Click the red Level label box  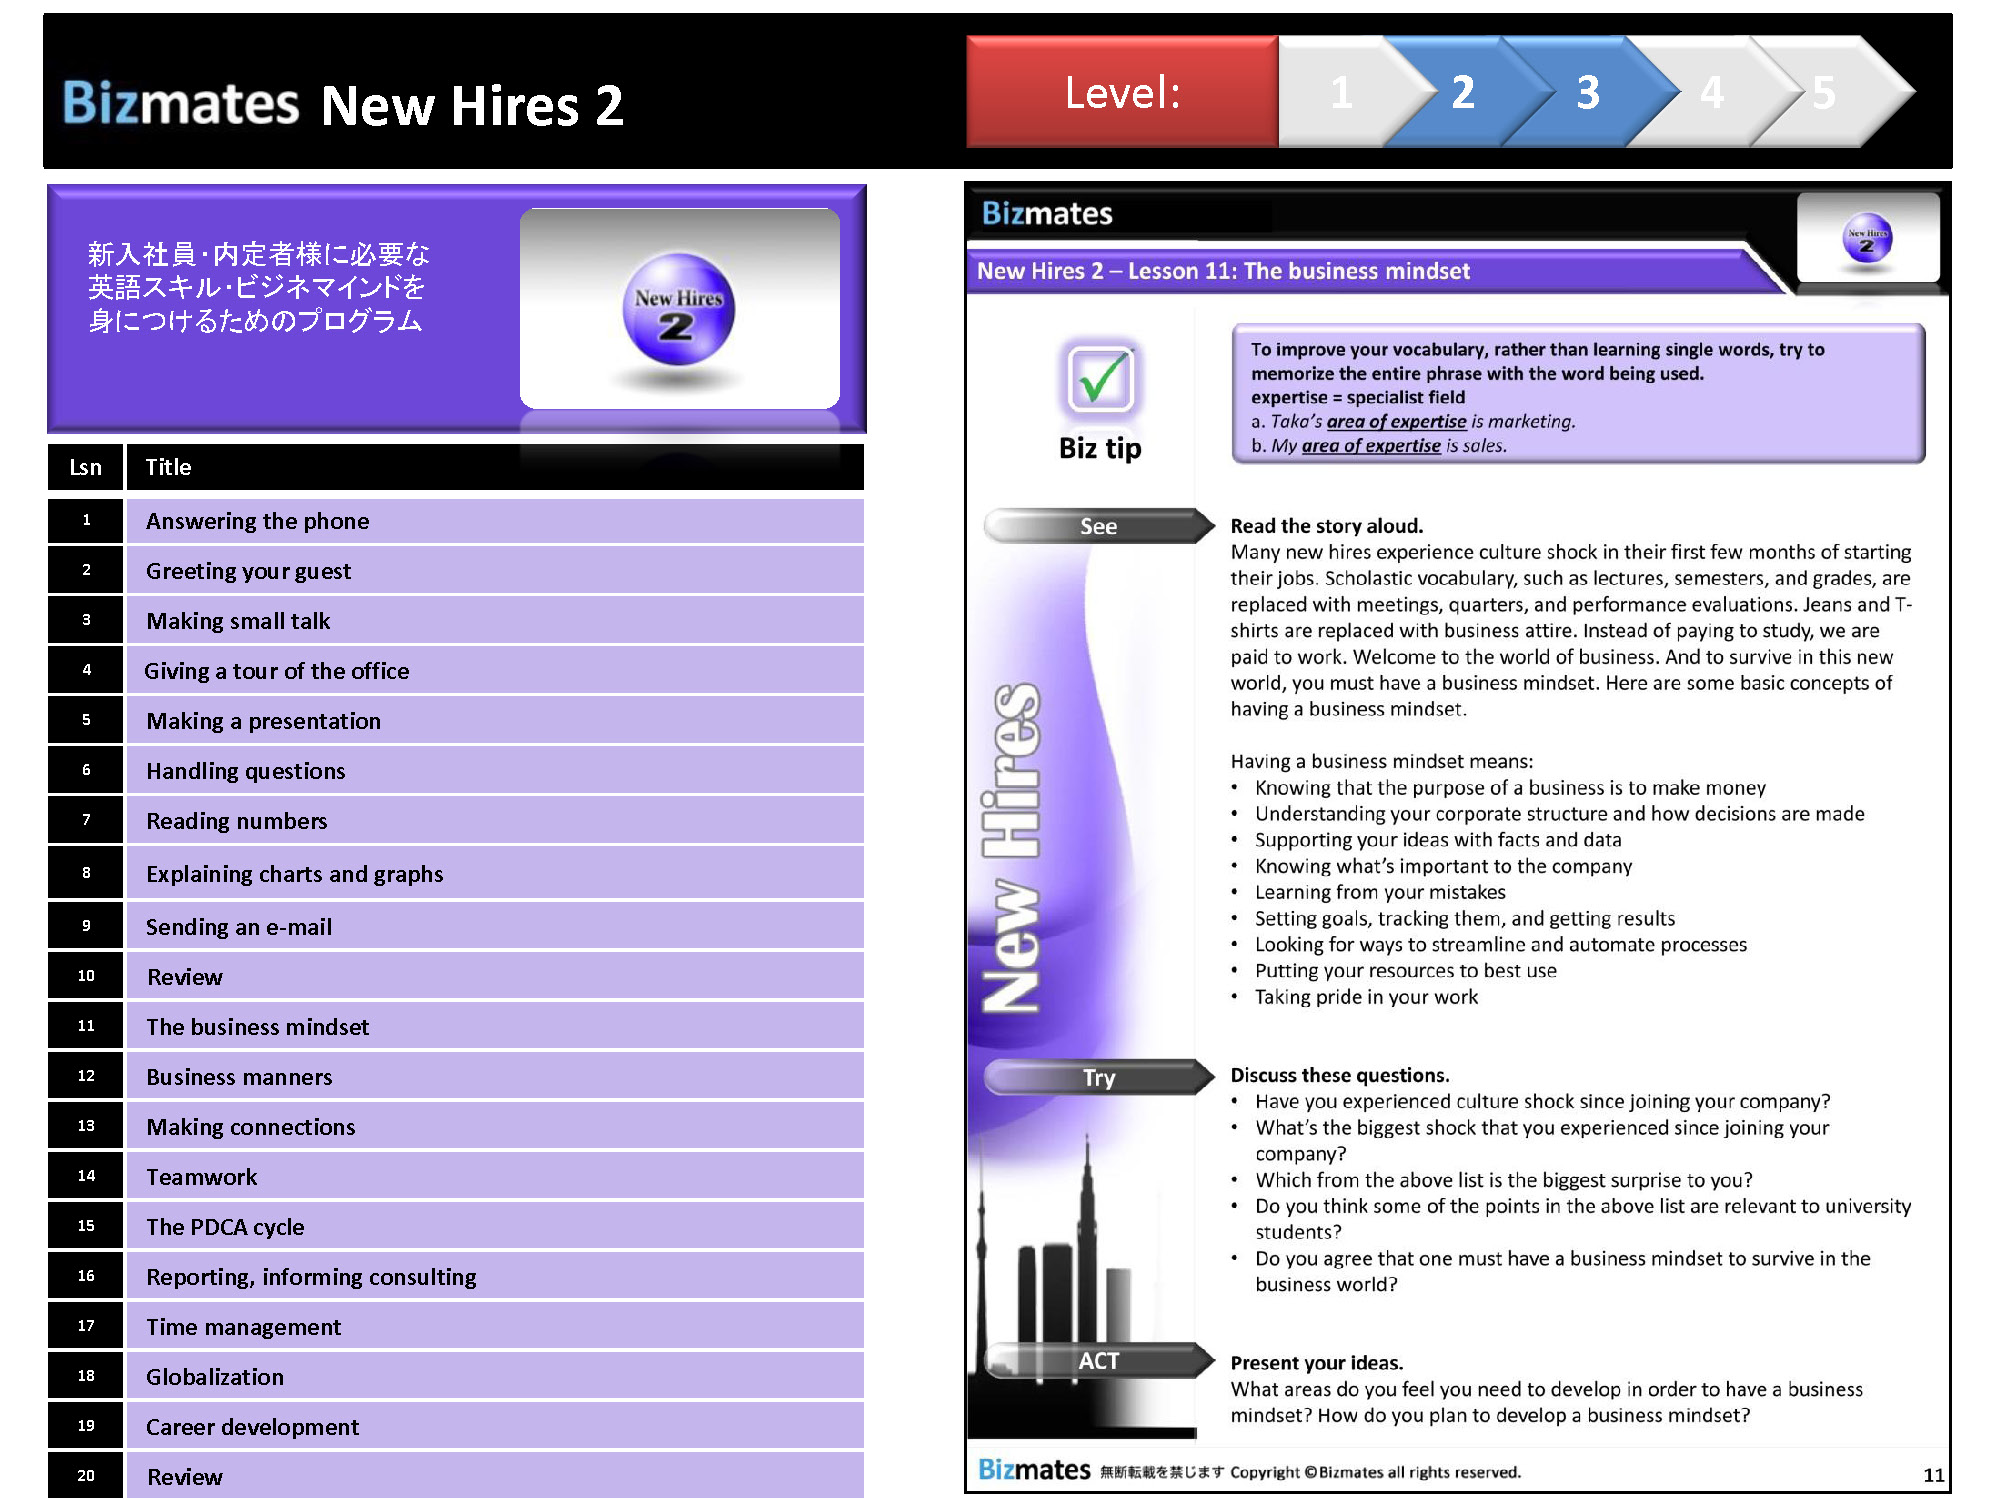tap(1122, 92)
